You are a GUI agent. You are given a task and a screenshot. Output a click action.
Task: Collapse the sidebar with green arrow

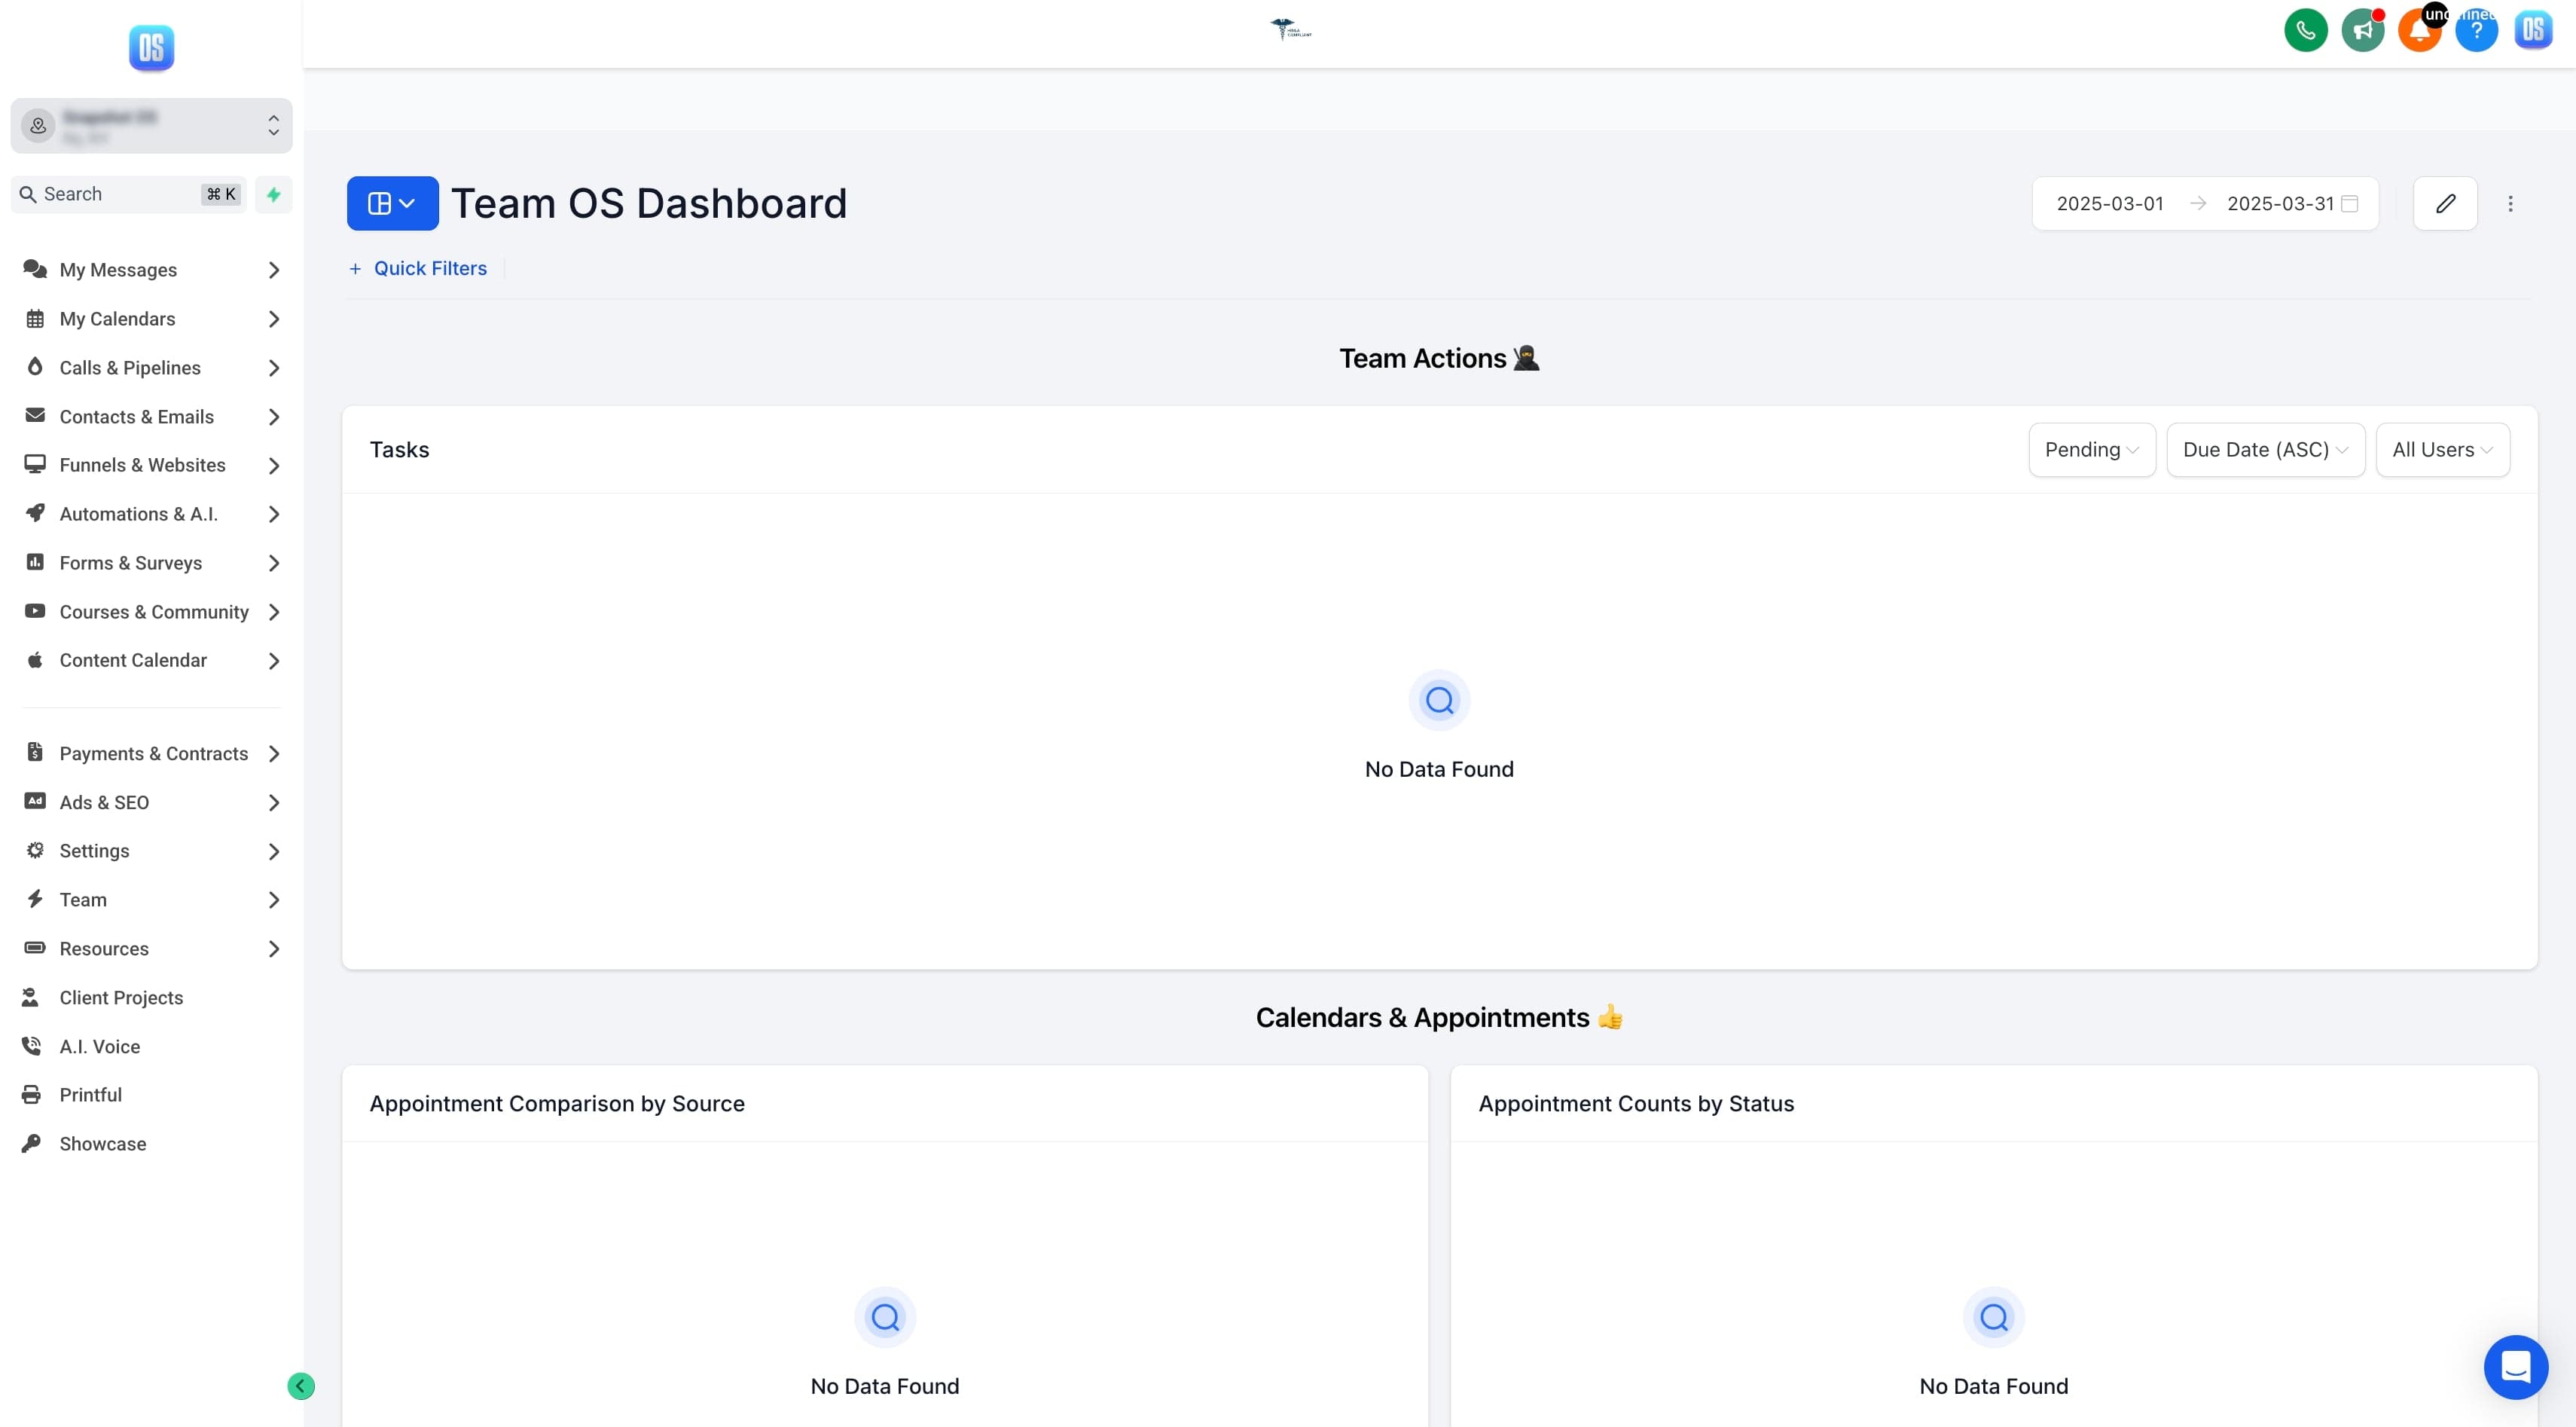tap(301, 1386)
